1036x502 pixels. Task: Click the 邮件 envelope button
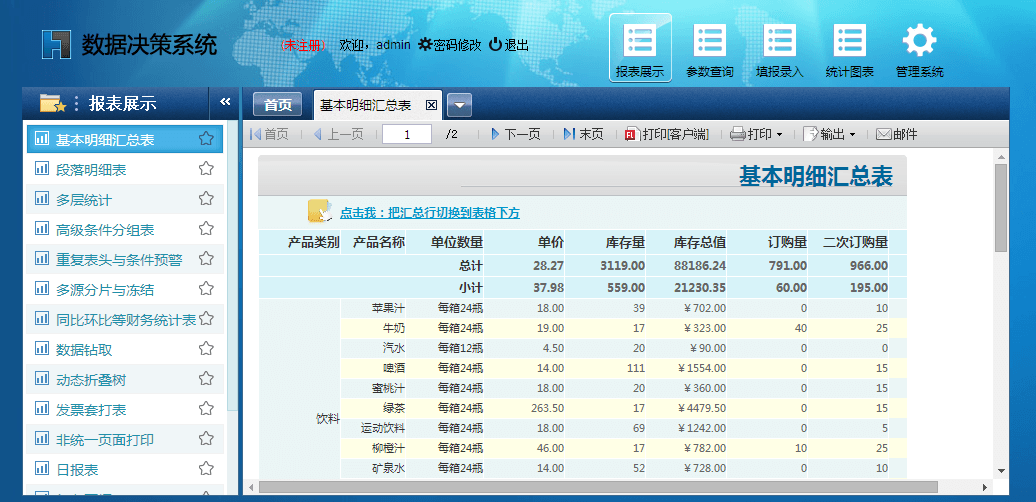click(897, 134)
